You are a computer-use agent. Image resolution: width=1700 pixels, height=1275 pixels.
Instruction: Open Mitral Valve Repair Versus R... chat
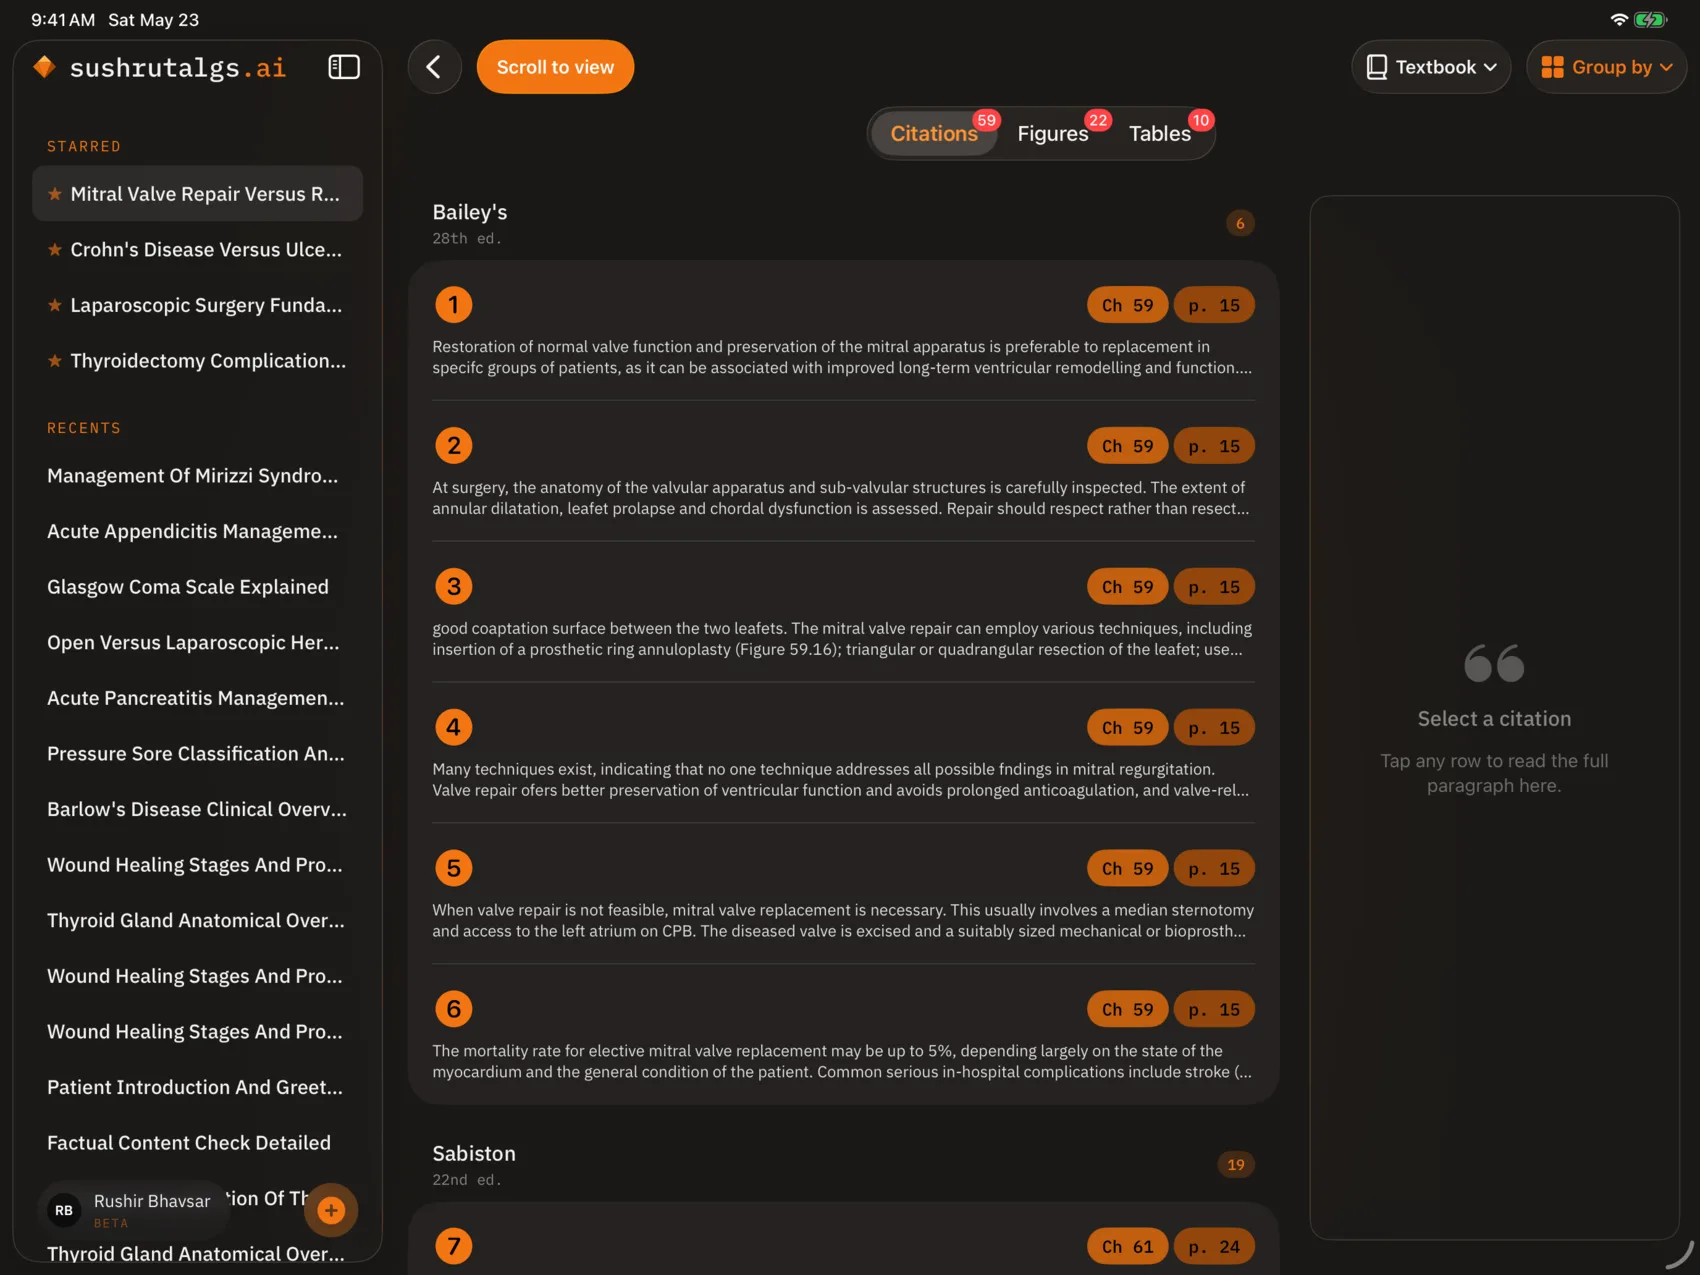(197, 194)
